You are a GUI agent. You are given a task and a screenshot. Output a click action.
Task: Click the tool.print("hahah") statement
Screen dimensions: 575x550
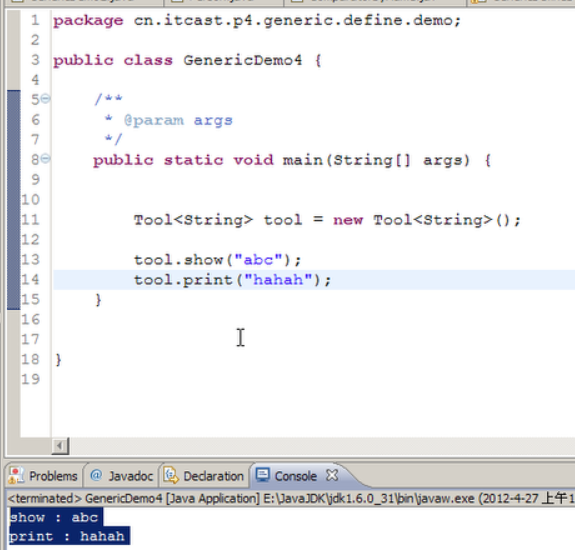[x=232, y=280]
